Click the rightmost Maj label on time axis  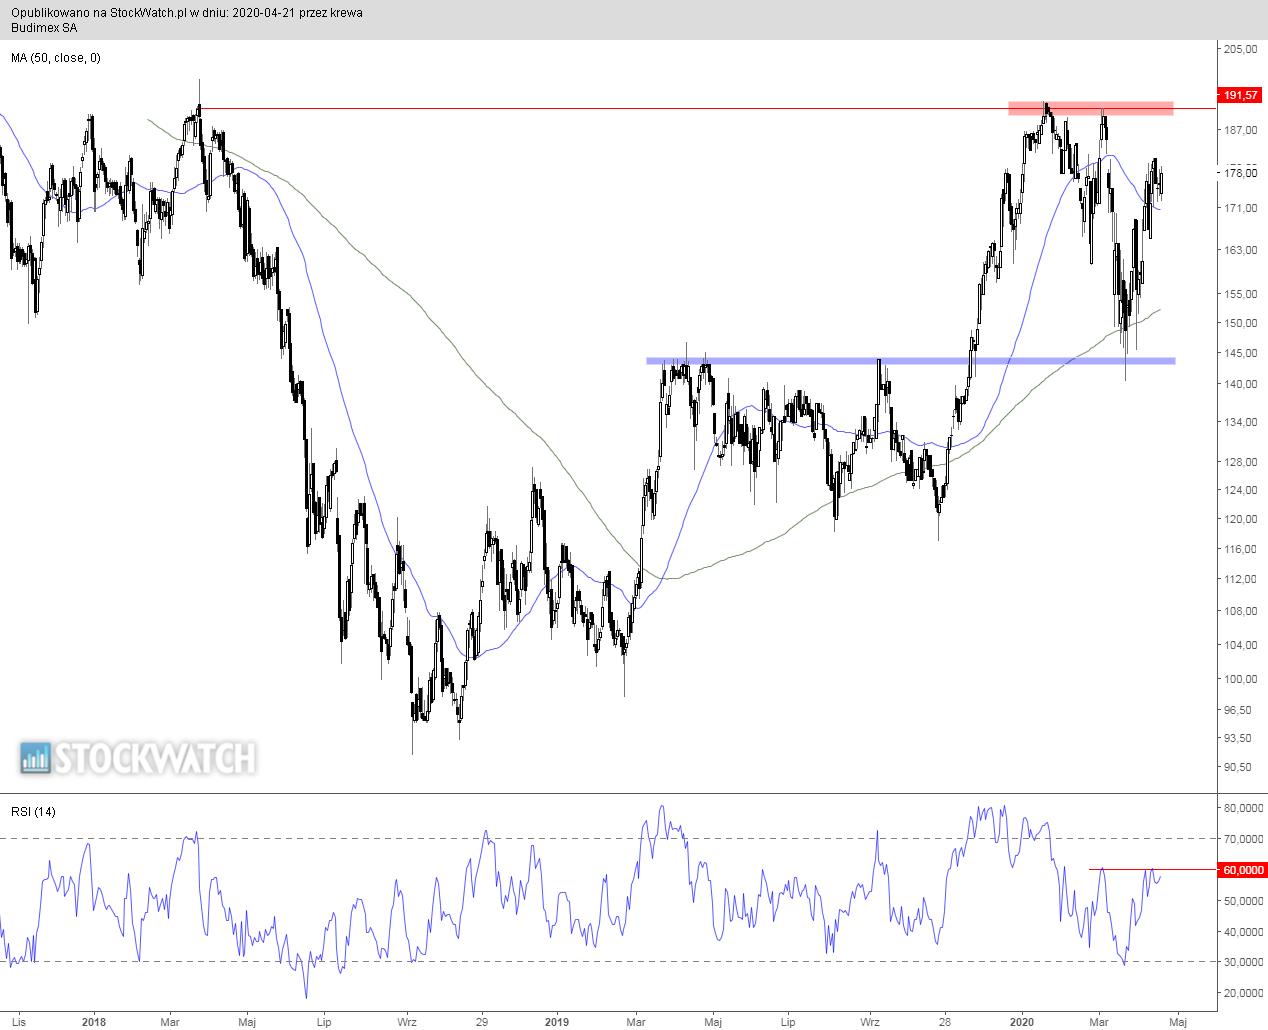click(x=1178, y=1021)
